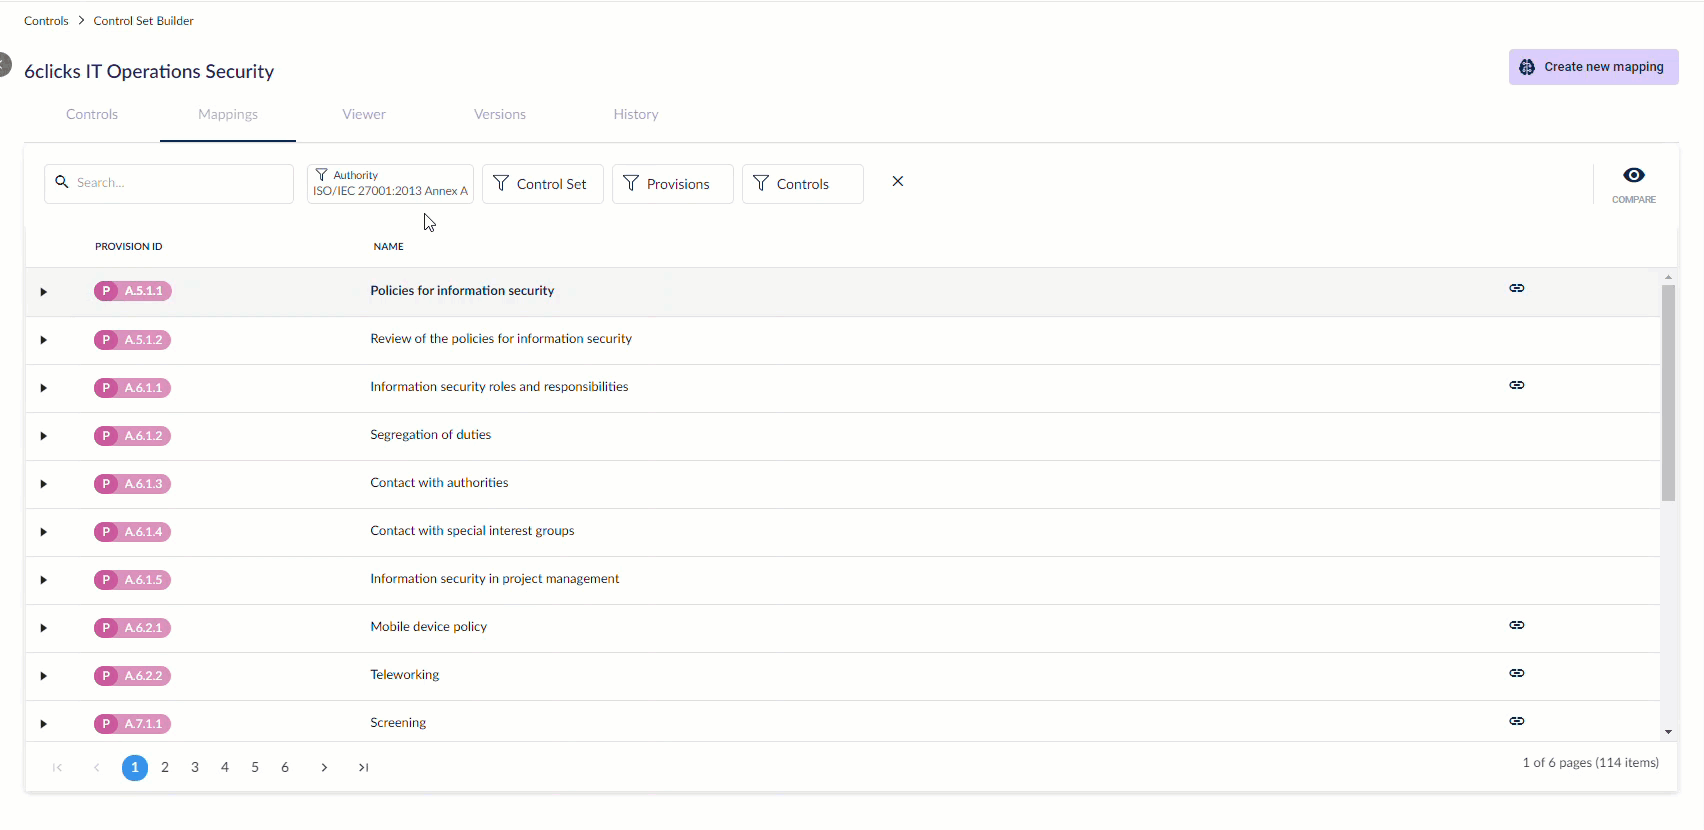Go to the last page of results
This screenshot has width=1704, height=830.
pyautogui.click(x=363, y=768)
